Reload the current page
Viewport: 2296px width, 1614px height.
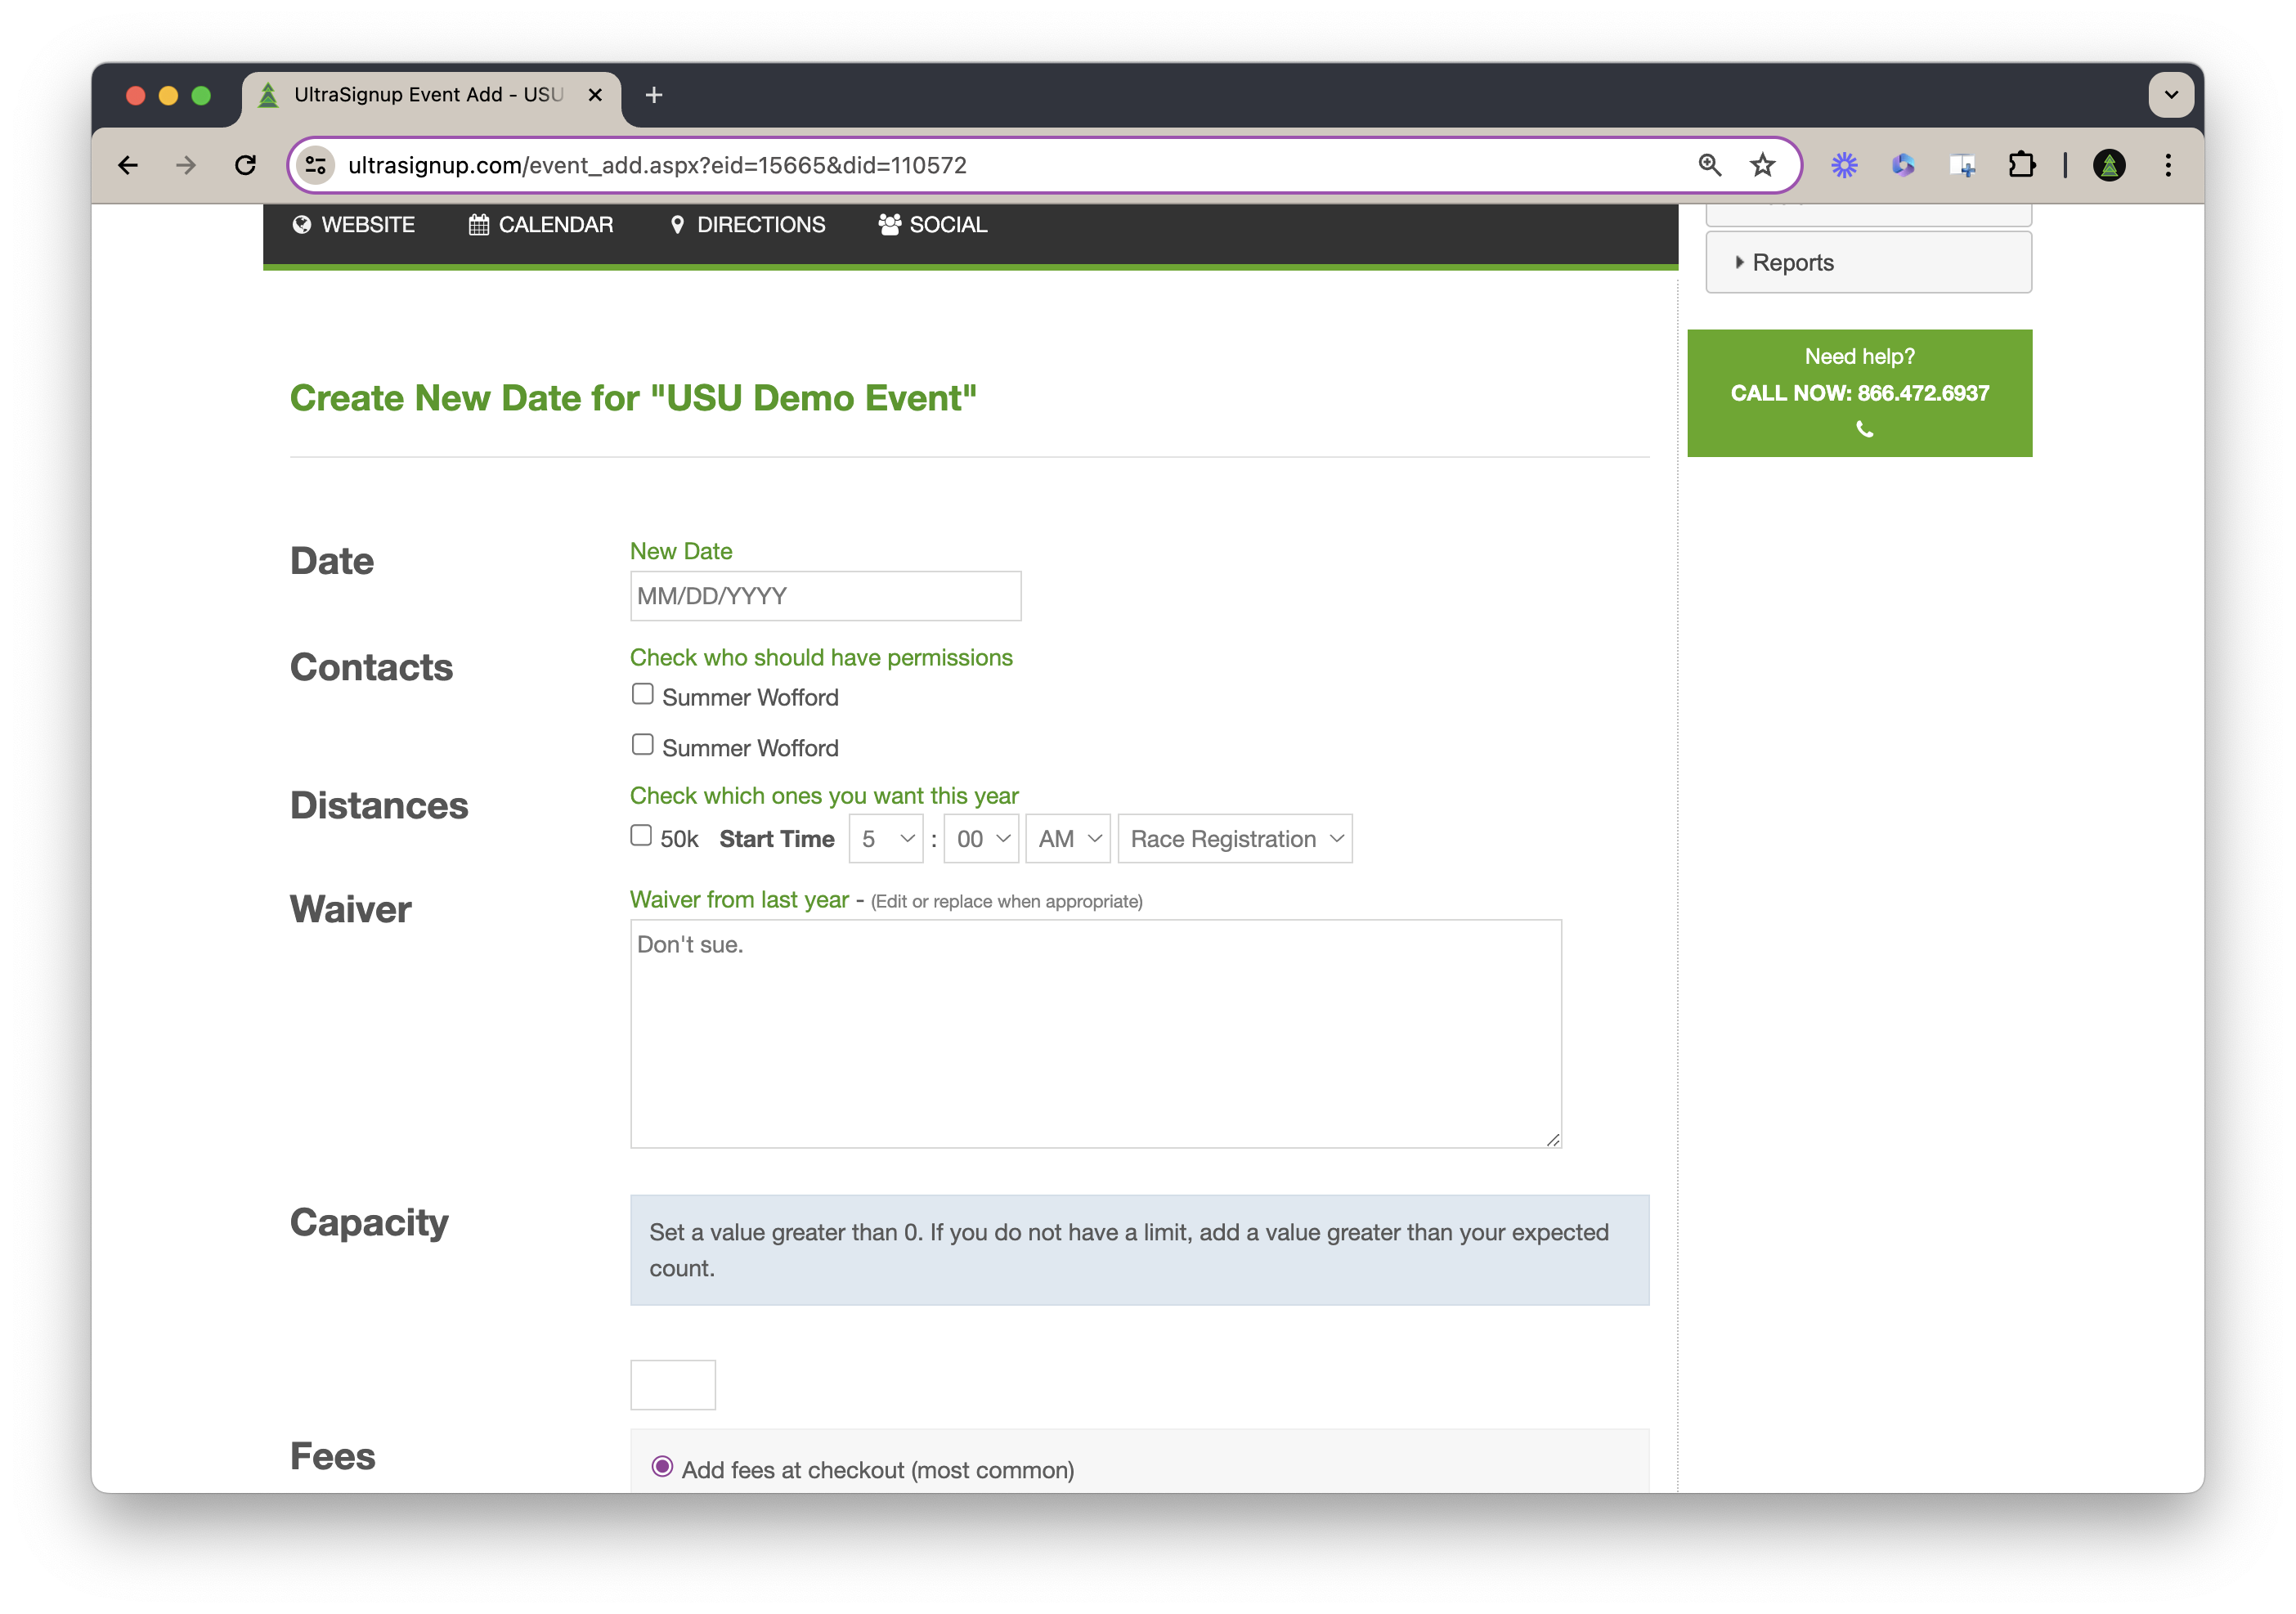coord(245,165)
